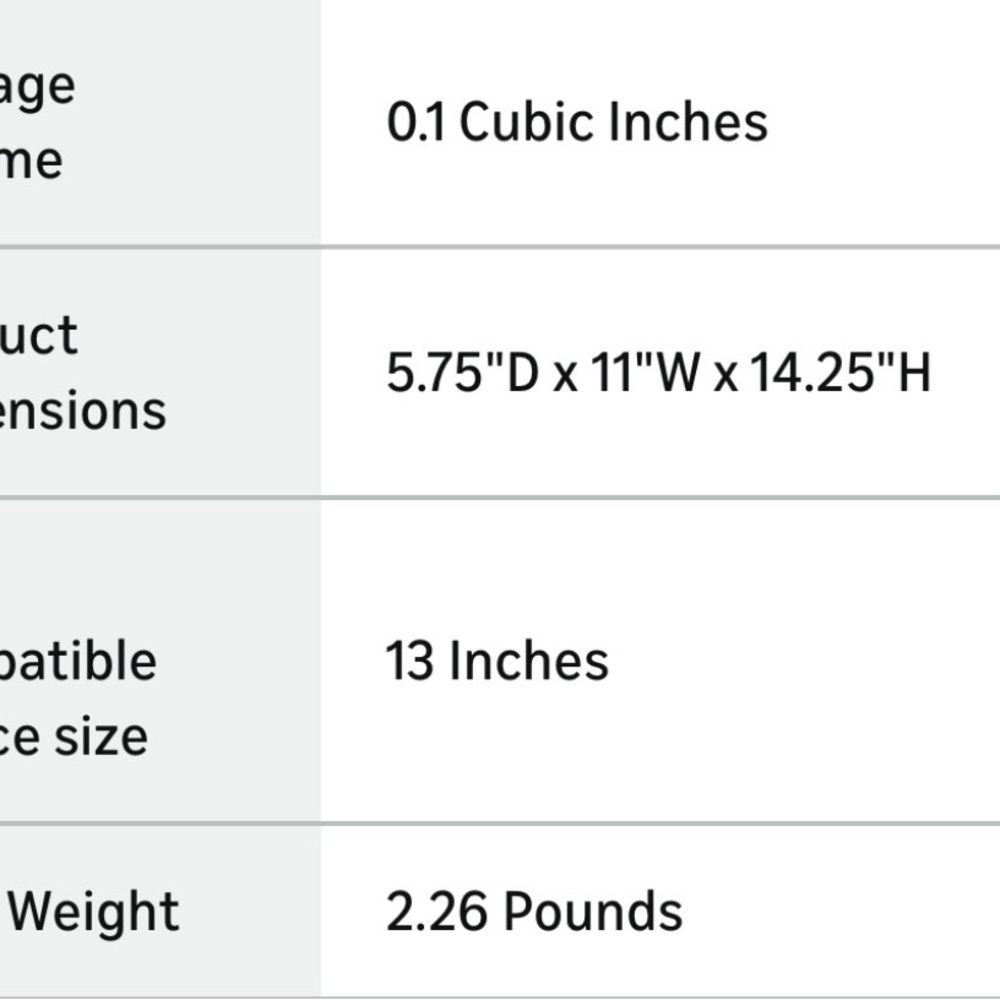
Task: Click the "patible" label text
Action: click(78, 660)
